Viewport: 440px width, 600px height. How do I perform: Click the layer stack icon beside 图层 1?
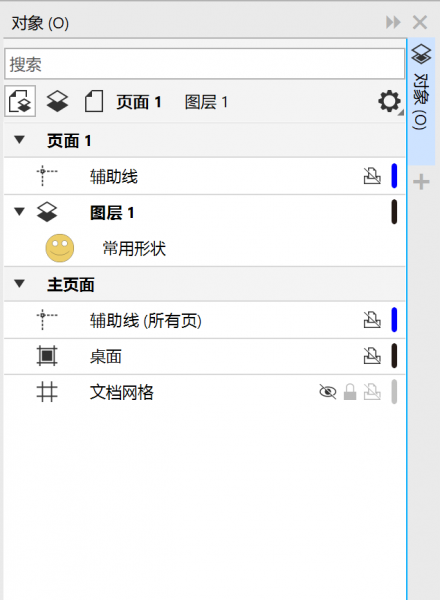[x=47, y=212]
